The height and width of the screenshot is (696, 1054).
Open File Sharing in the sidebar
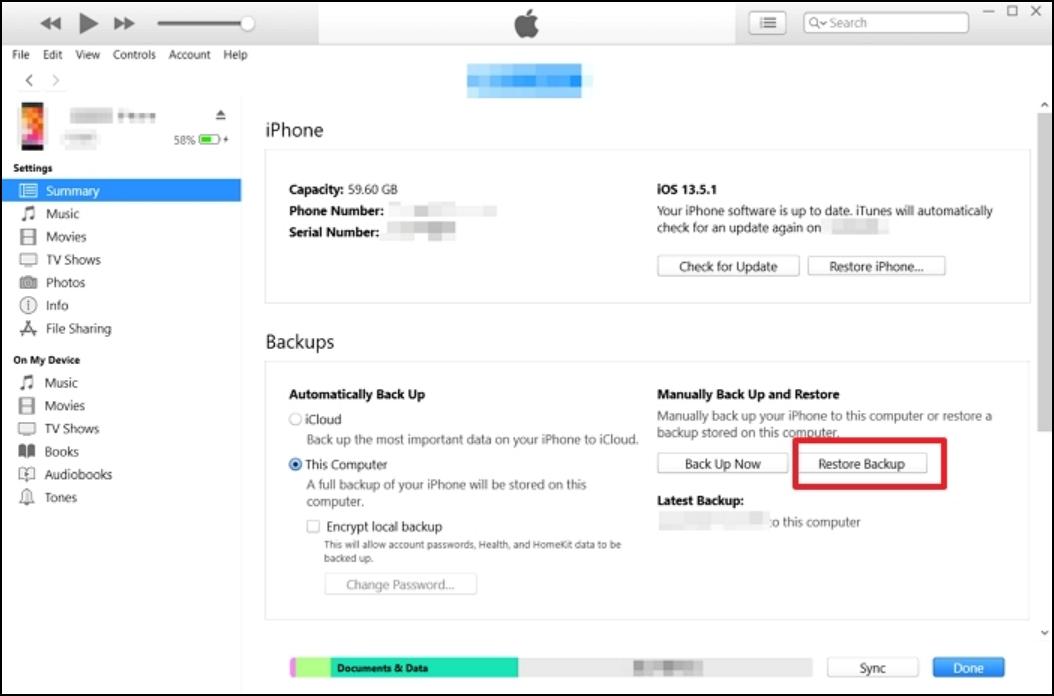coord(78,329)
